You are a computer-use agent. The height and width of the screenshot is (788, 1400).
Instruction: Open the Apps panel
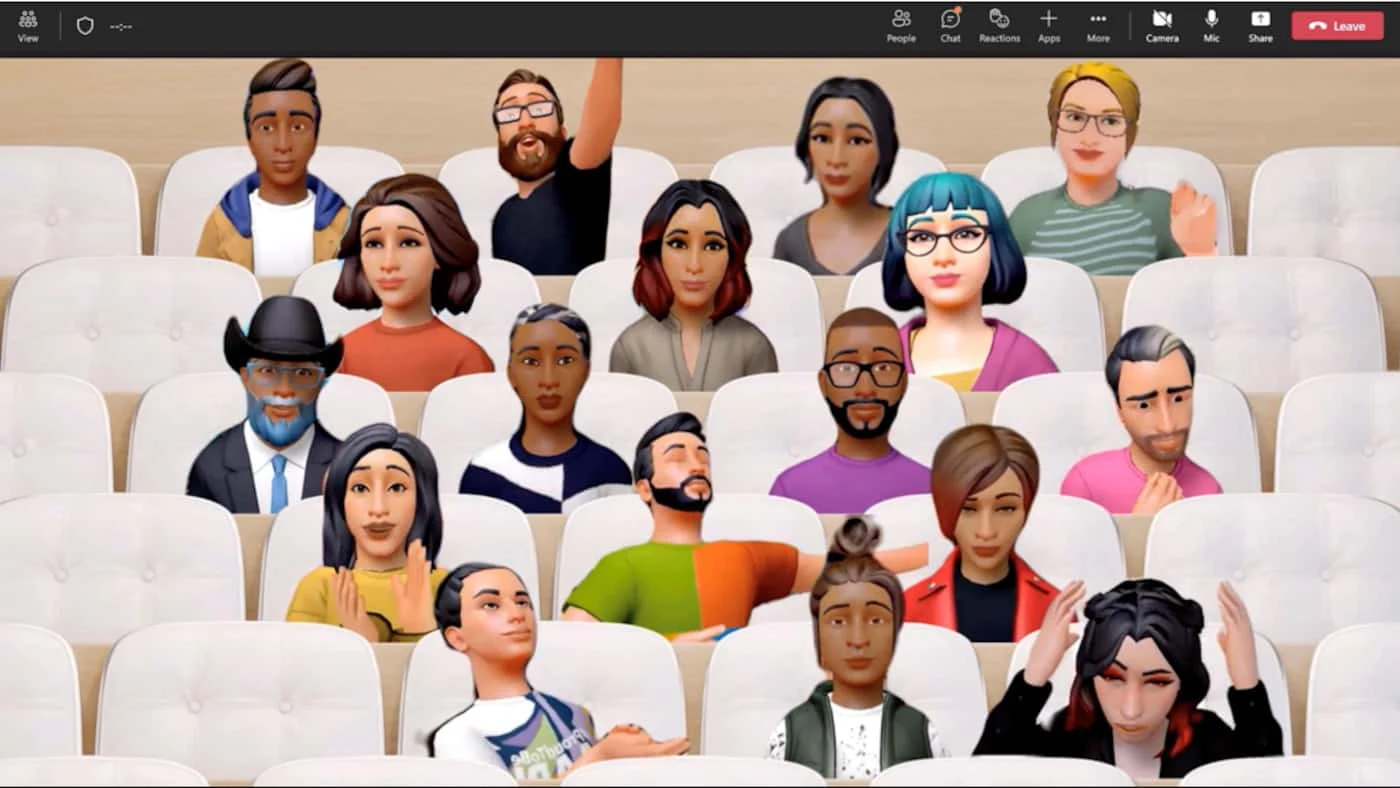pos(1049,26)
